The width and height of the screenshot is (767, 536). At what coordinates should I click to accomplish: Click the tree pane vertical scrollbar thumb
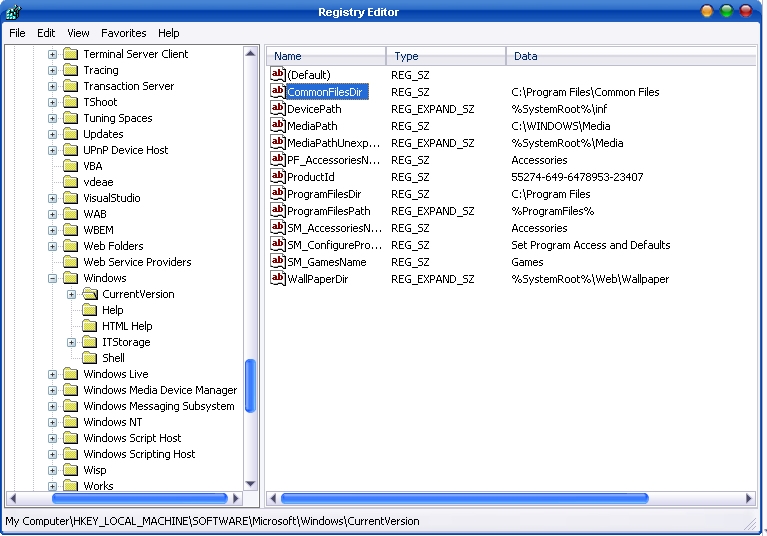tap(250, 385)
